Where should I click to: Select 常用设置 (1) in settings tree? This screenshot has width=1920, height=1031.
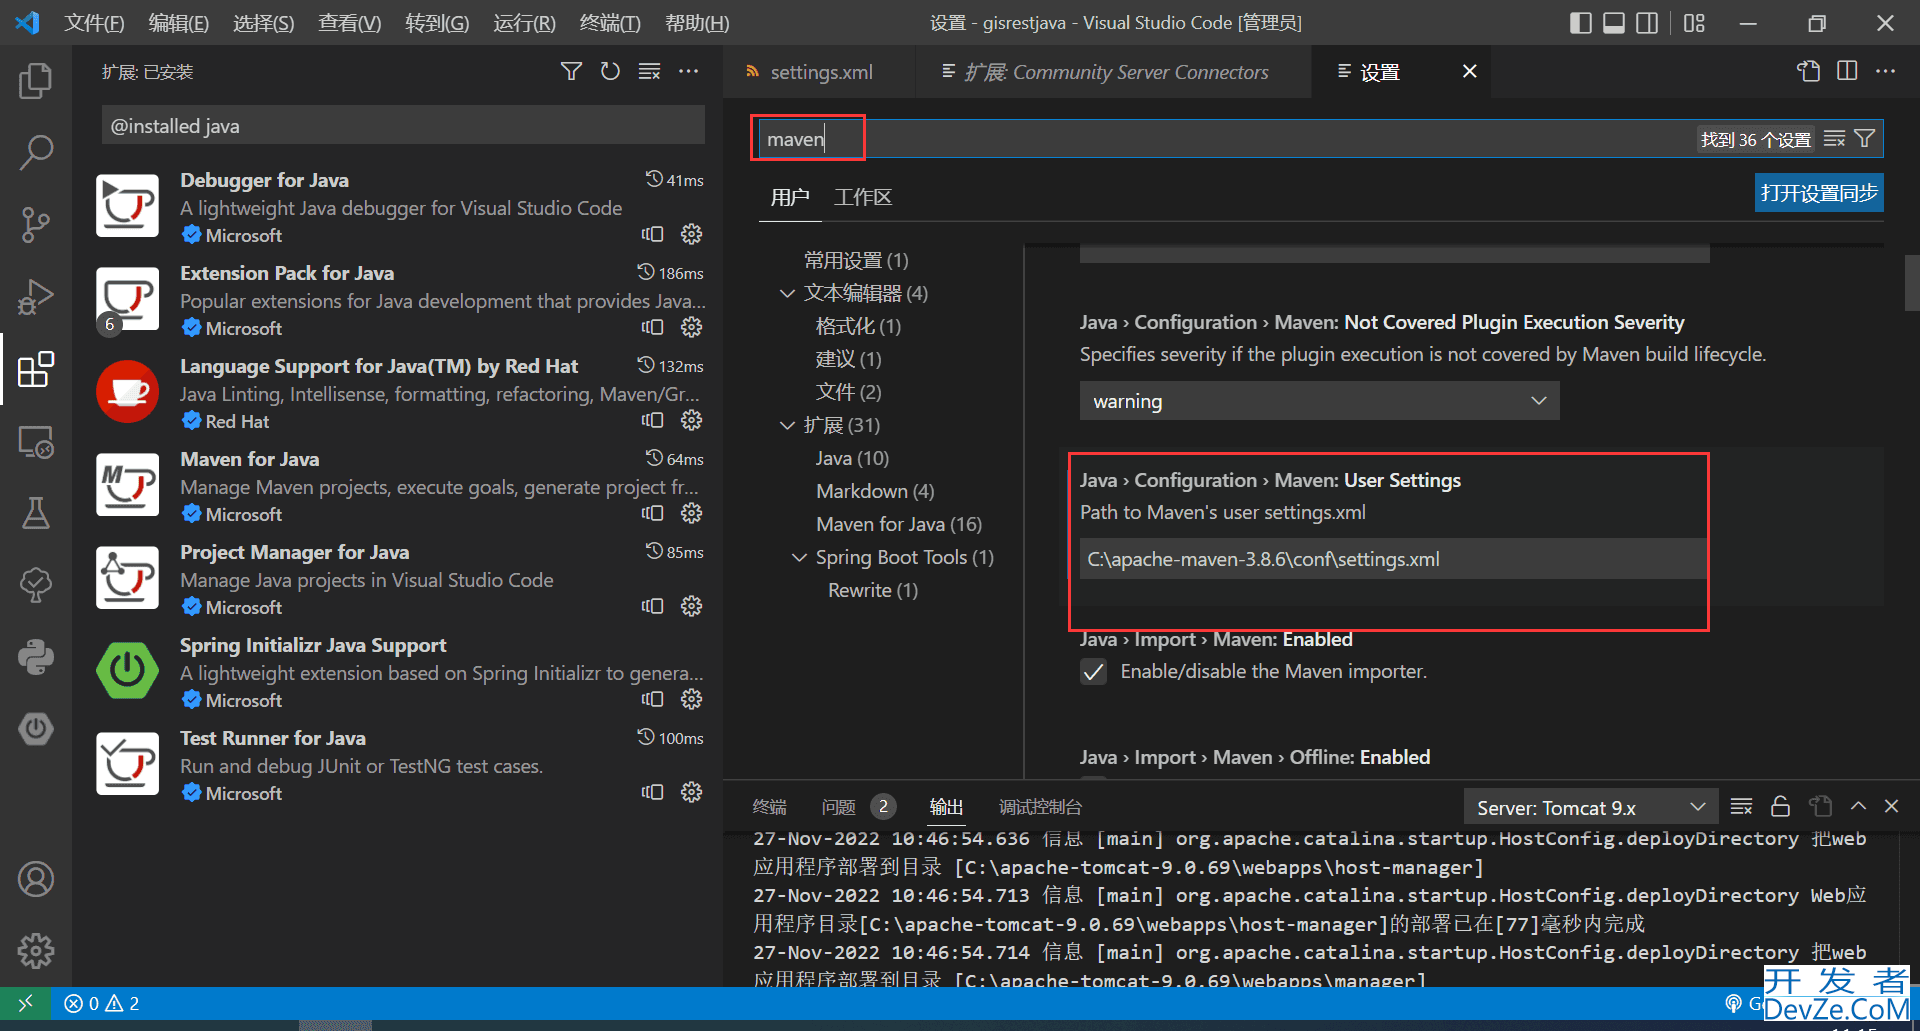point(856,260)
